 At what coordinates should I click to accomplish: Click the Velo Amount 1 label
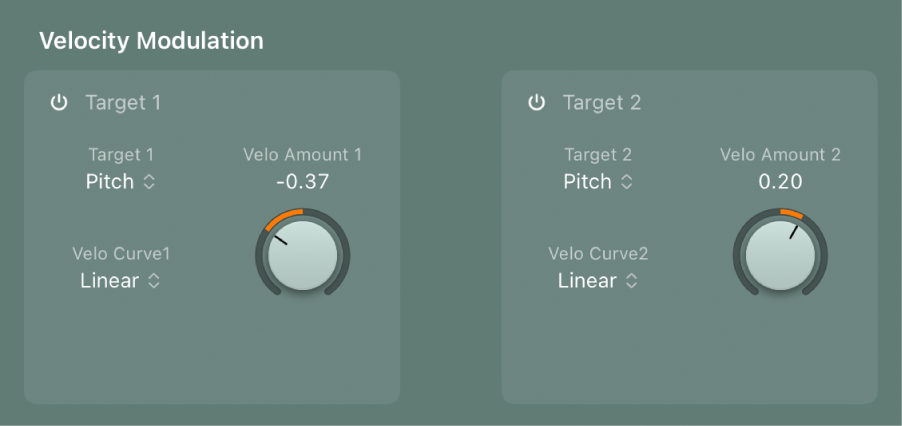[x=302, y=155]
